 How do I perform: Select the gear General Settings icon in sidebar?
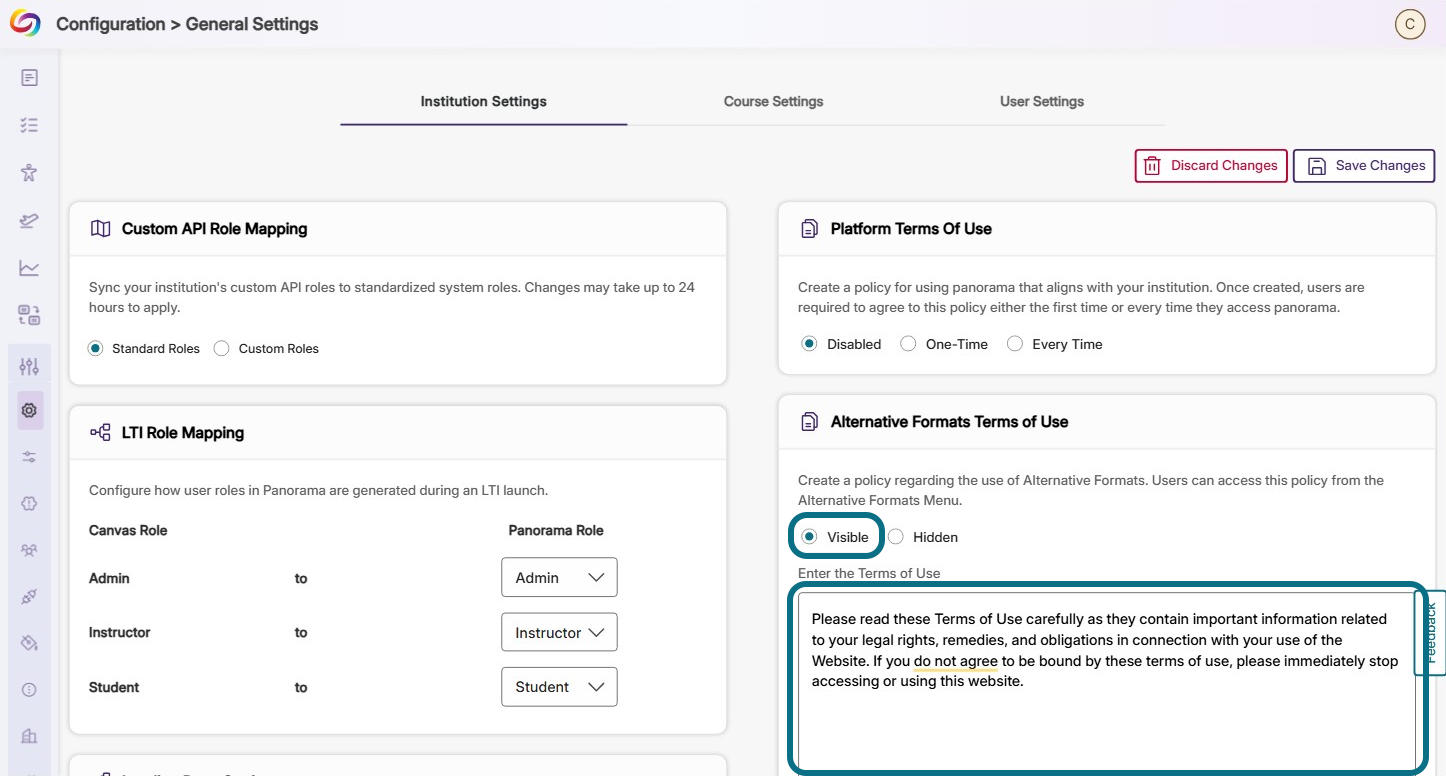coord(29,410)
